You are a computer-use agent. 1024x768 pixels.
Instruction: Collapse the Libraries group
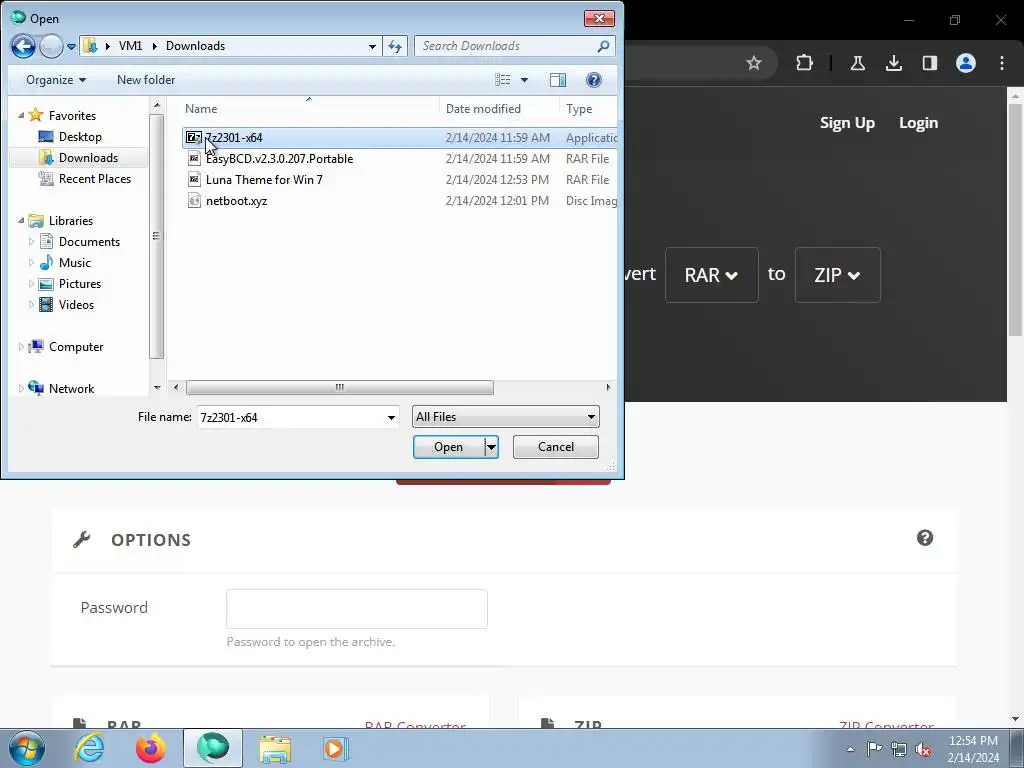(x=21, y=221)
